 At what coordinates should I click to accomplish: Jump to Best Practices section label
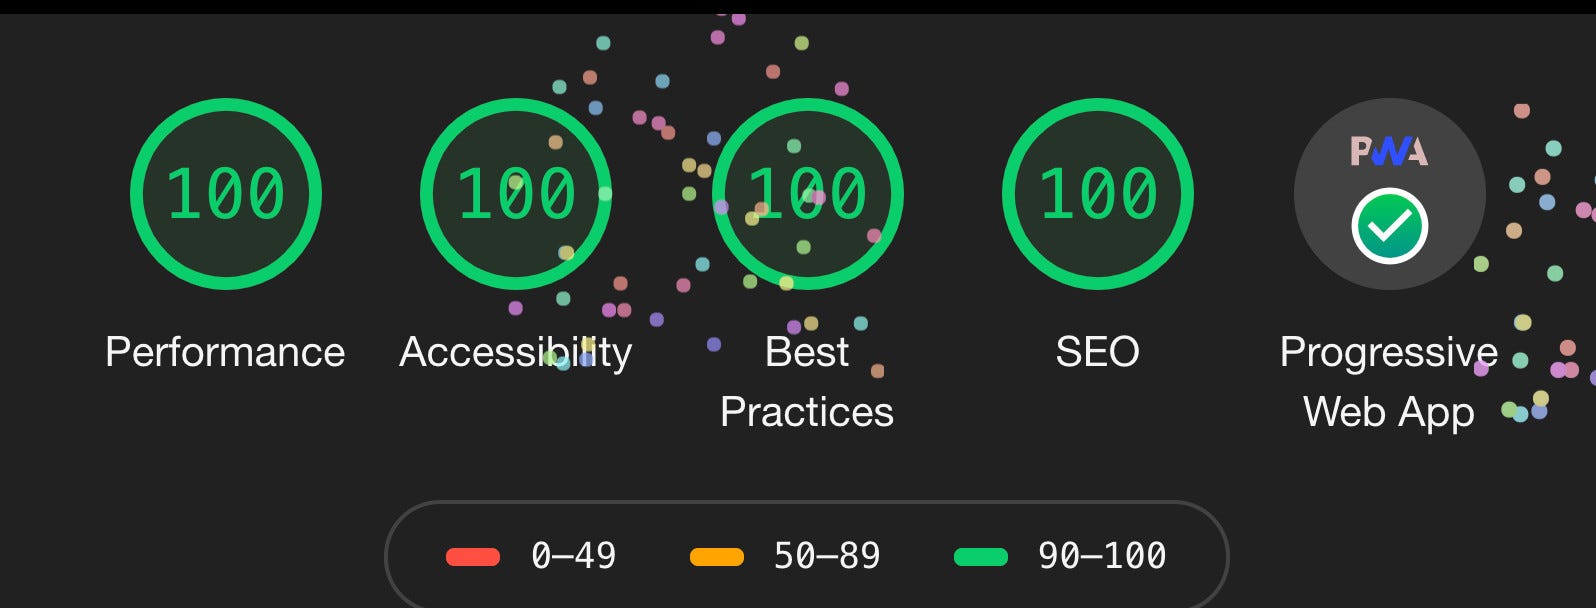coord(807,382)
